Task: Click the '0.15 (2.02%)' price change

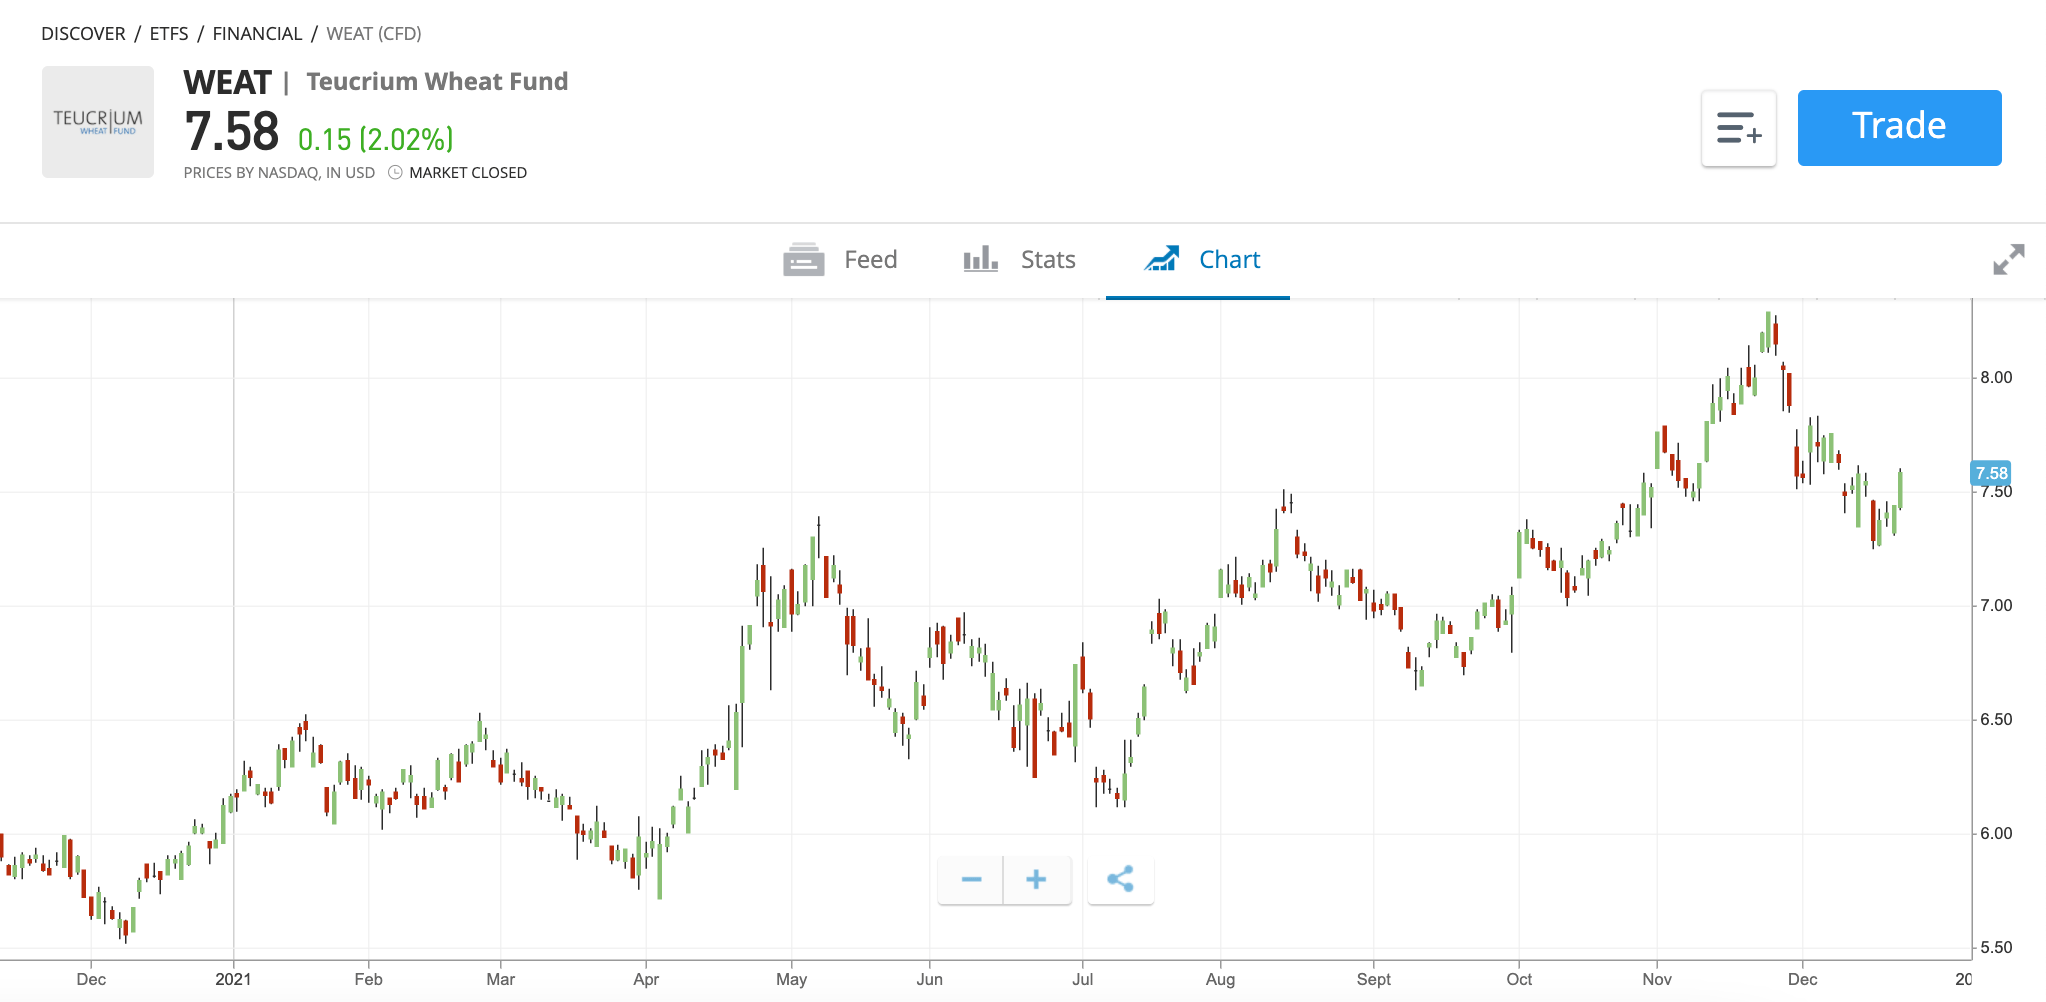Action: pyautogui.click(x=376, y=139)
